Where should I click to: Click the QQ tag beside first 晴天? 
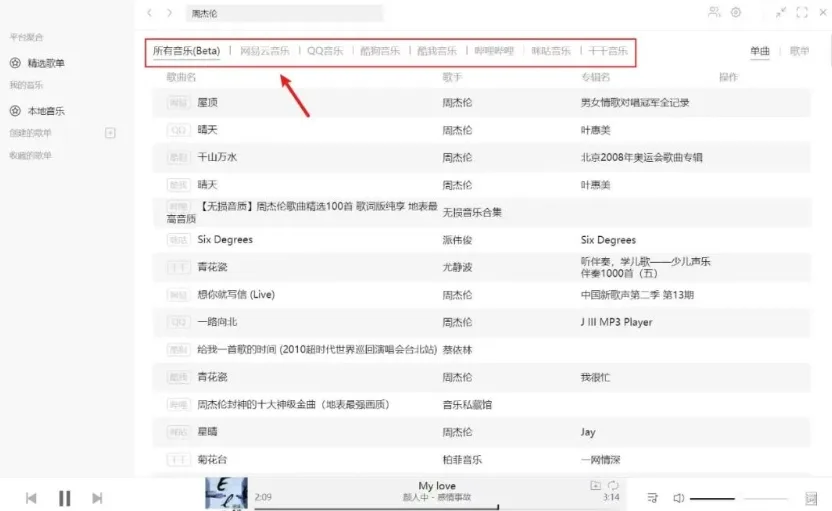178,130
